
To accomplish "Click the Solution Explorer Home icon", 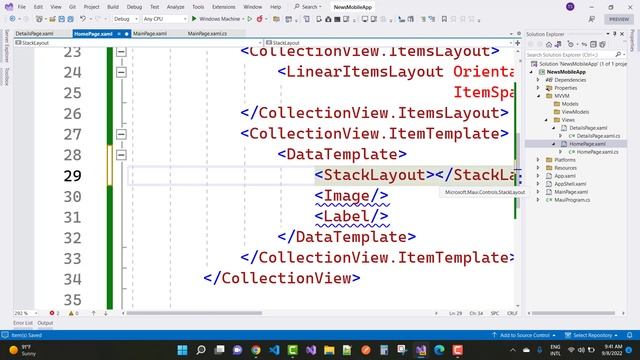I will [x=549, y=44].
